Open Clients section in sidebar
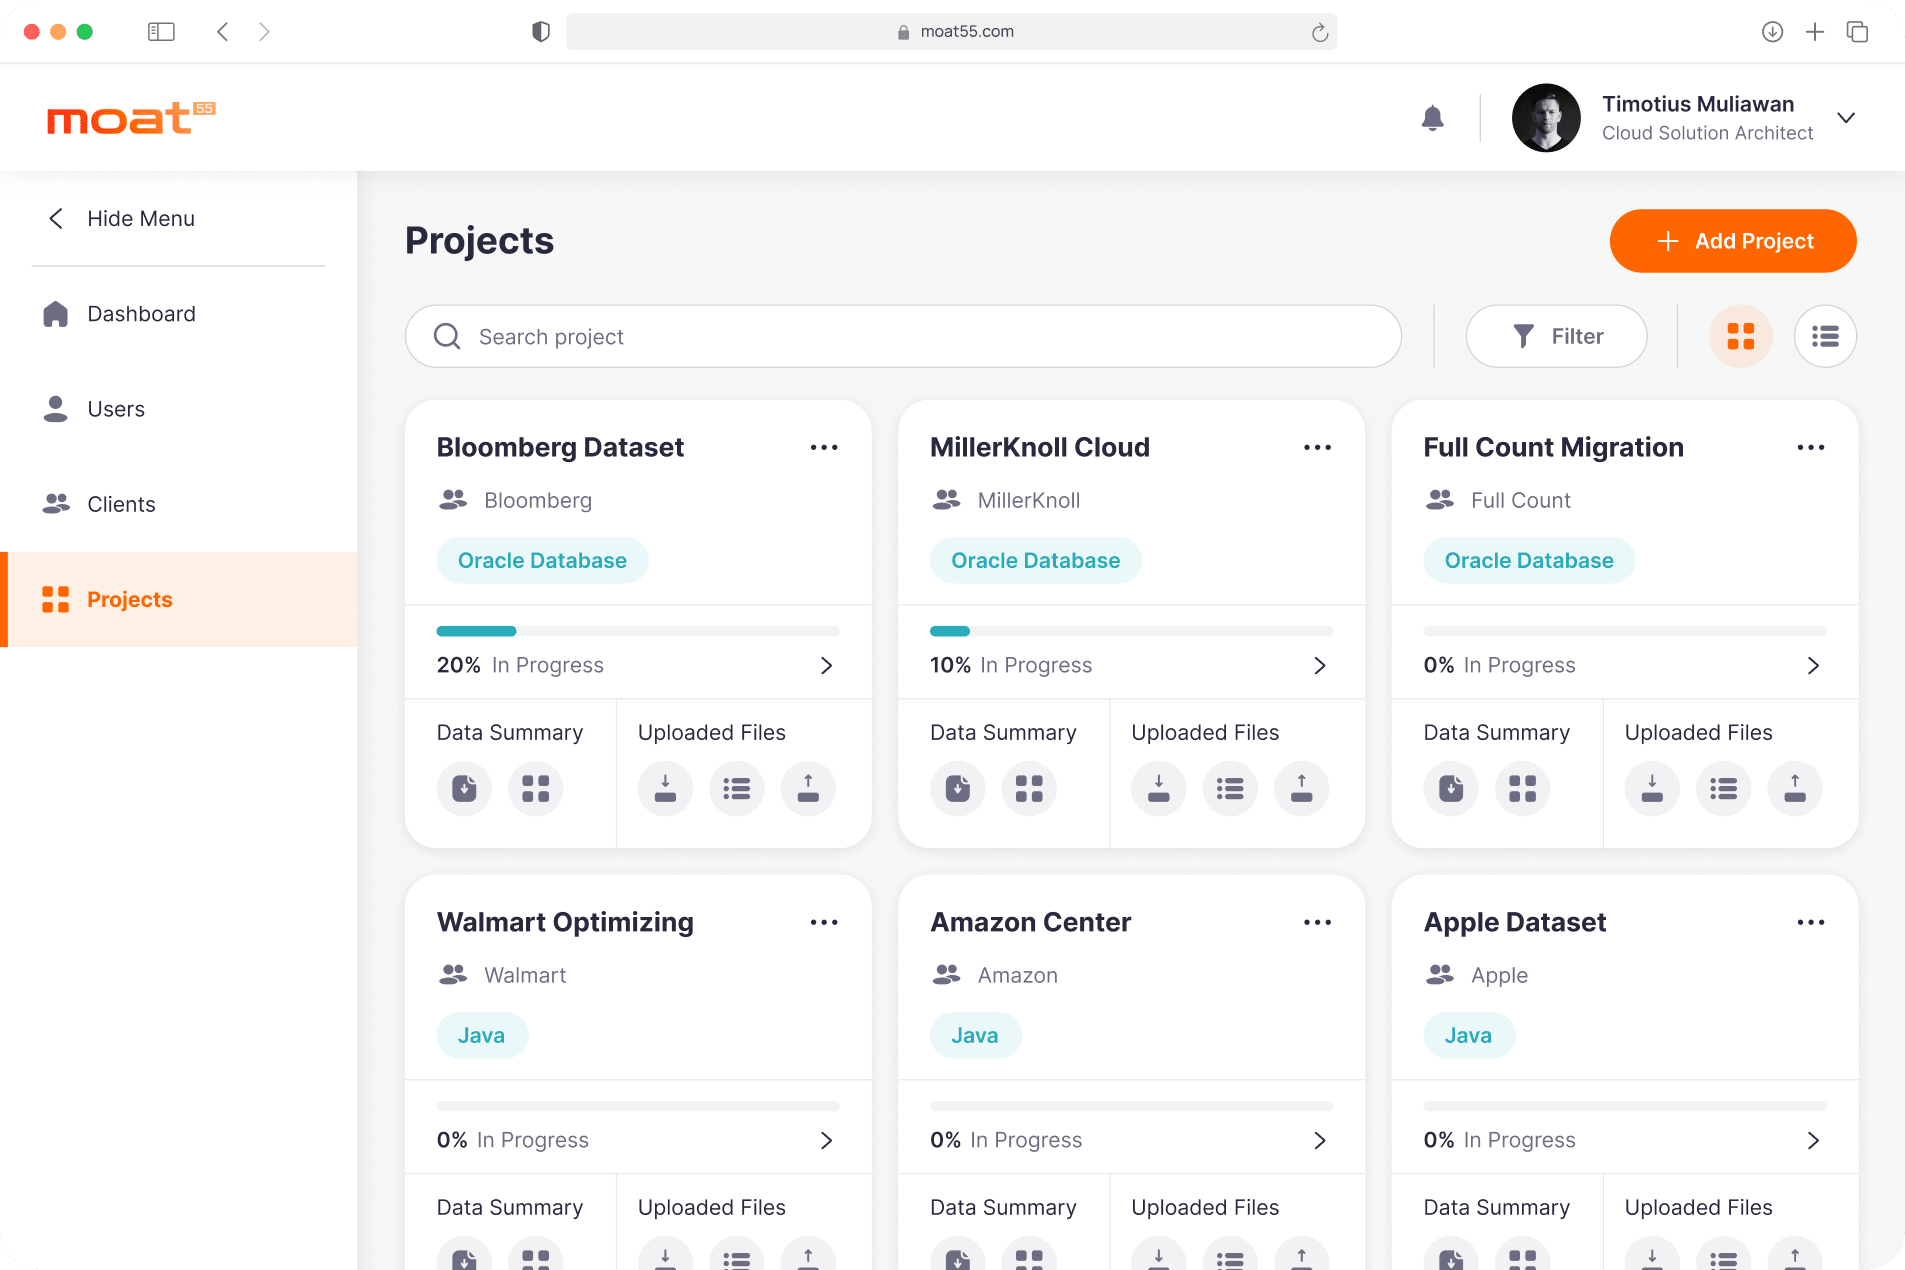The width and height of the screenshot is (1905, 1270). (x=120, y=504)
